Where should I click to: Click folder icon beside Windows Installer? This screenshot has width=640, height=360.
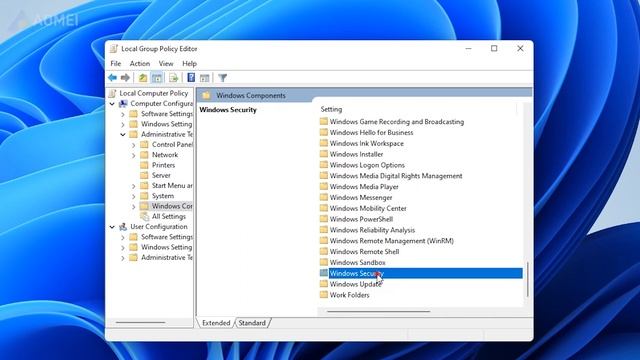pos(324,154)
